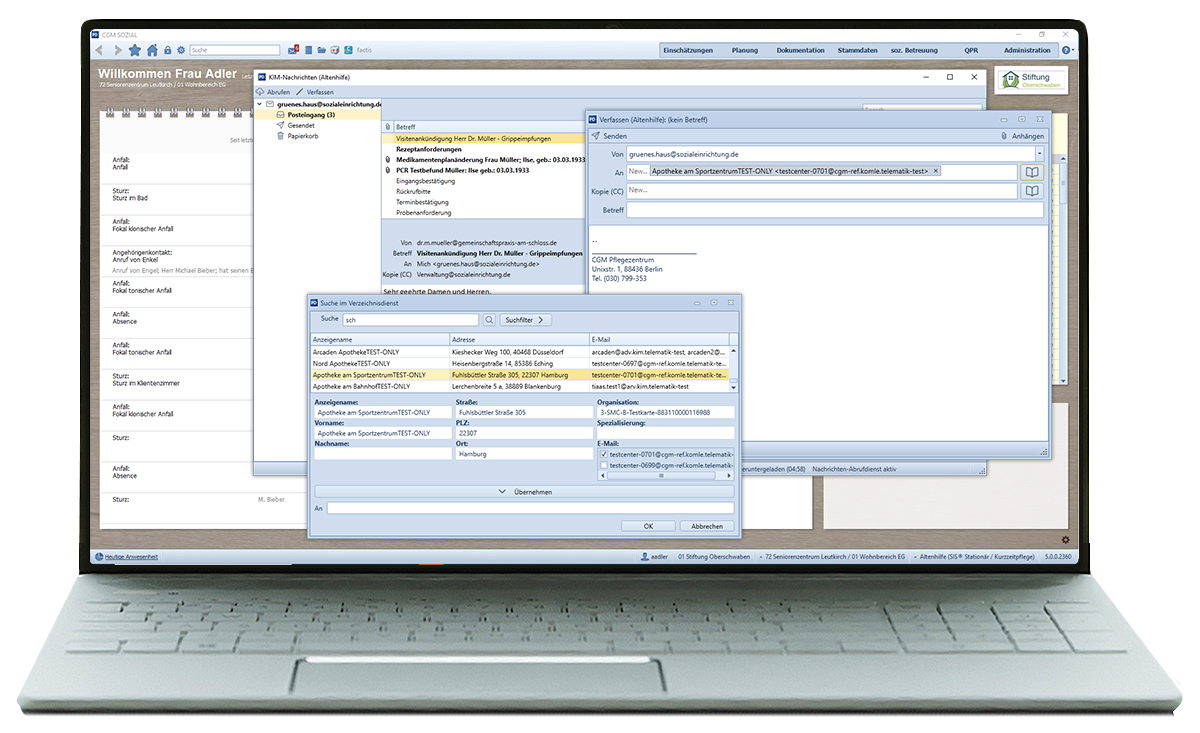Screen dimensions: 1200x733
Task: Click the factis globe icon
Action: tap(348, 50)
